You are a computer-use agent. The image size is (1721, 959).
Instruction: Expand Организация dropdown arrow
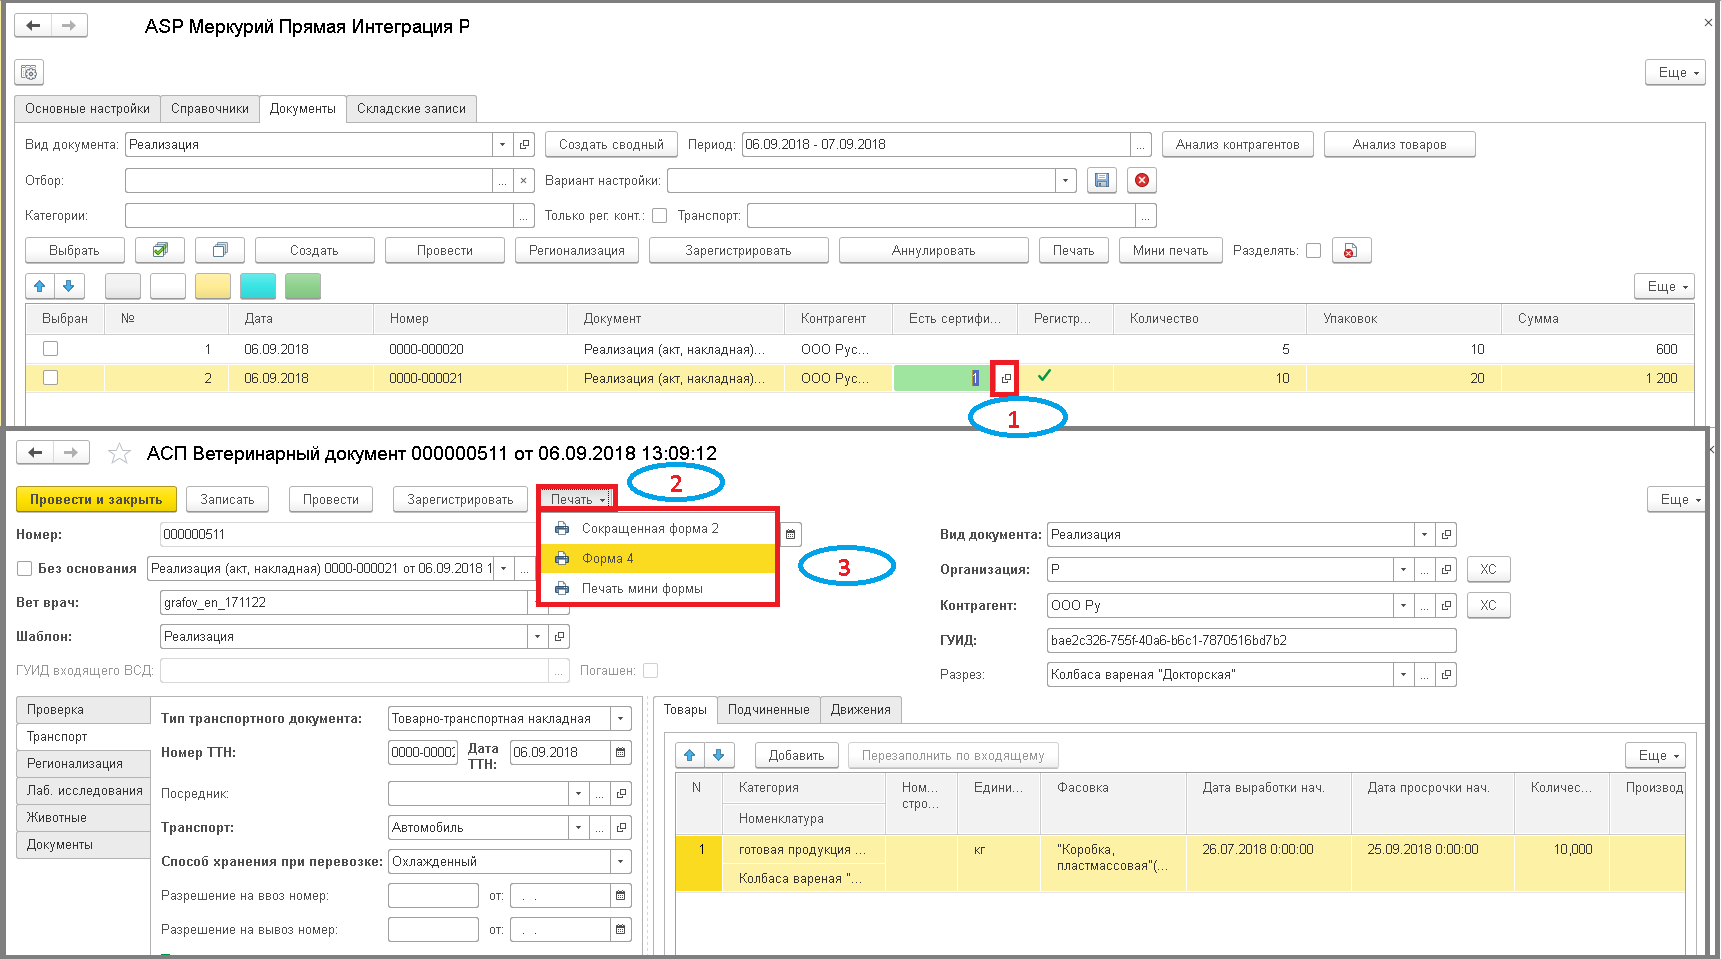1403,569
